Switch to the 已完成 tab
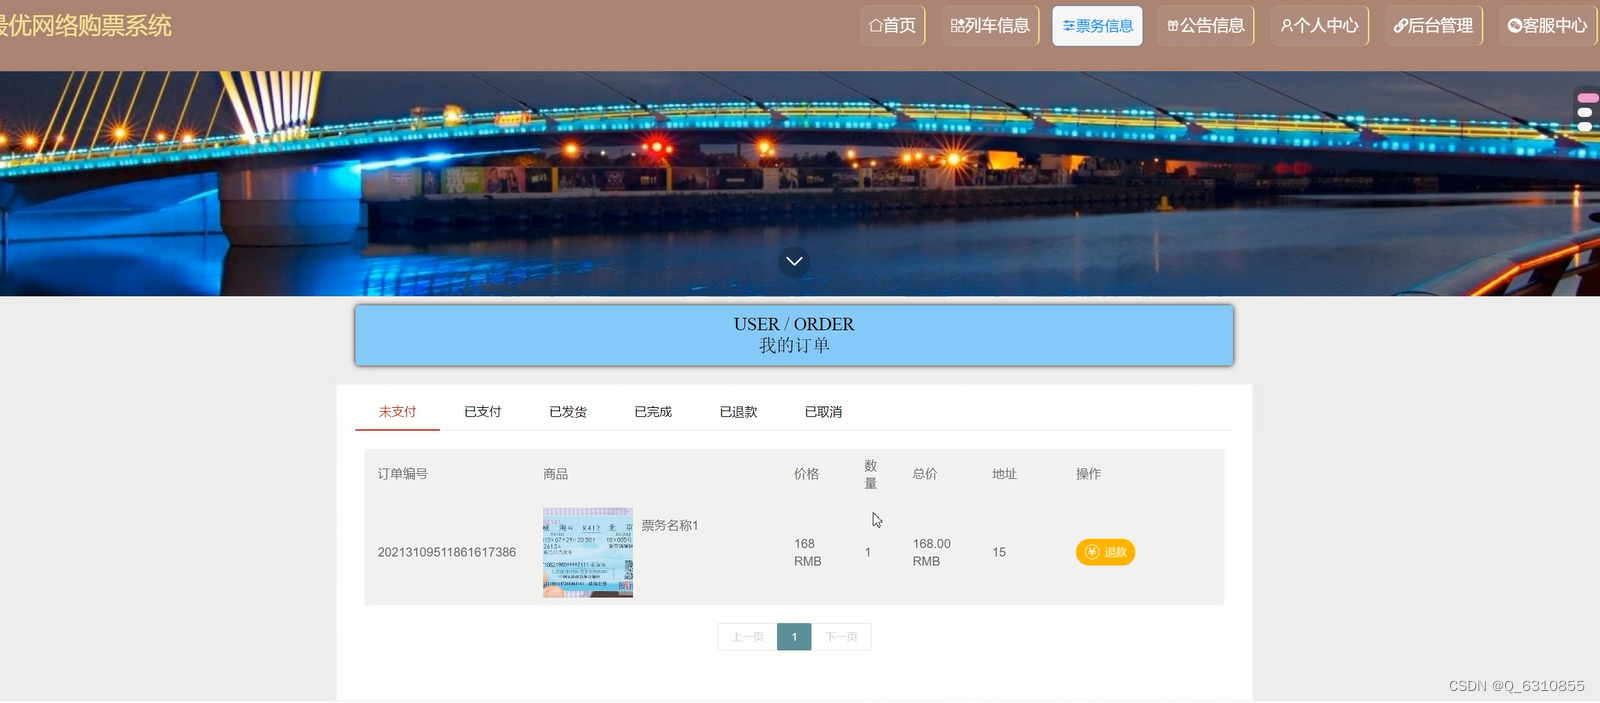The width and height of the screenshot is (1600, 703). pyautogui.click(x=653, y=412)
